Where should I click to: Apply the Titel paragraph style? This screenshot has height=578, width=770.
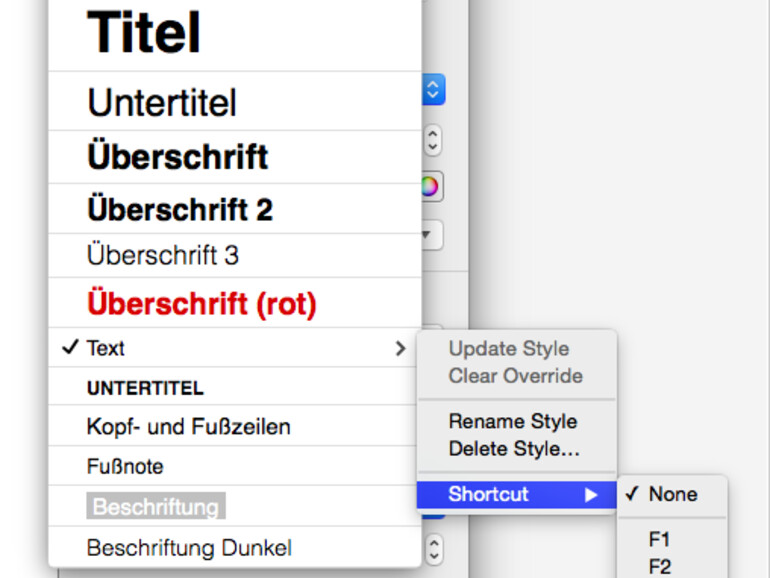click(144, 33)
